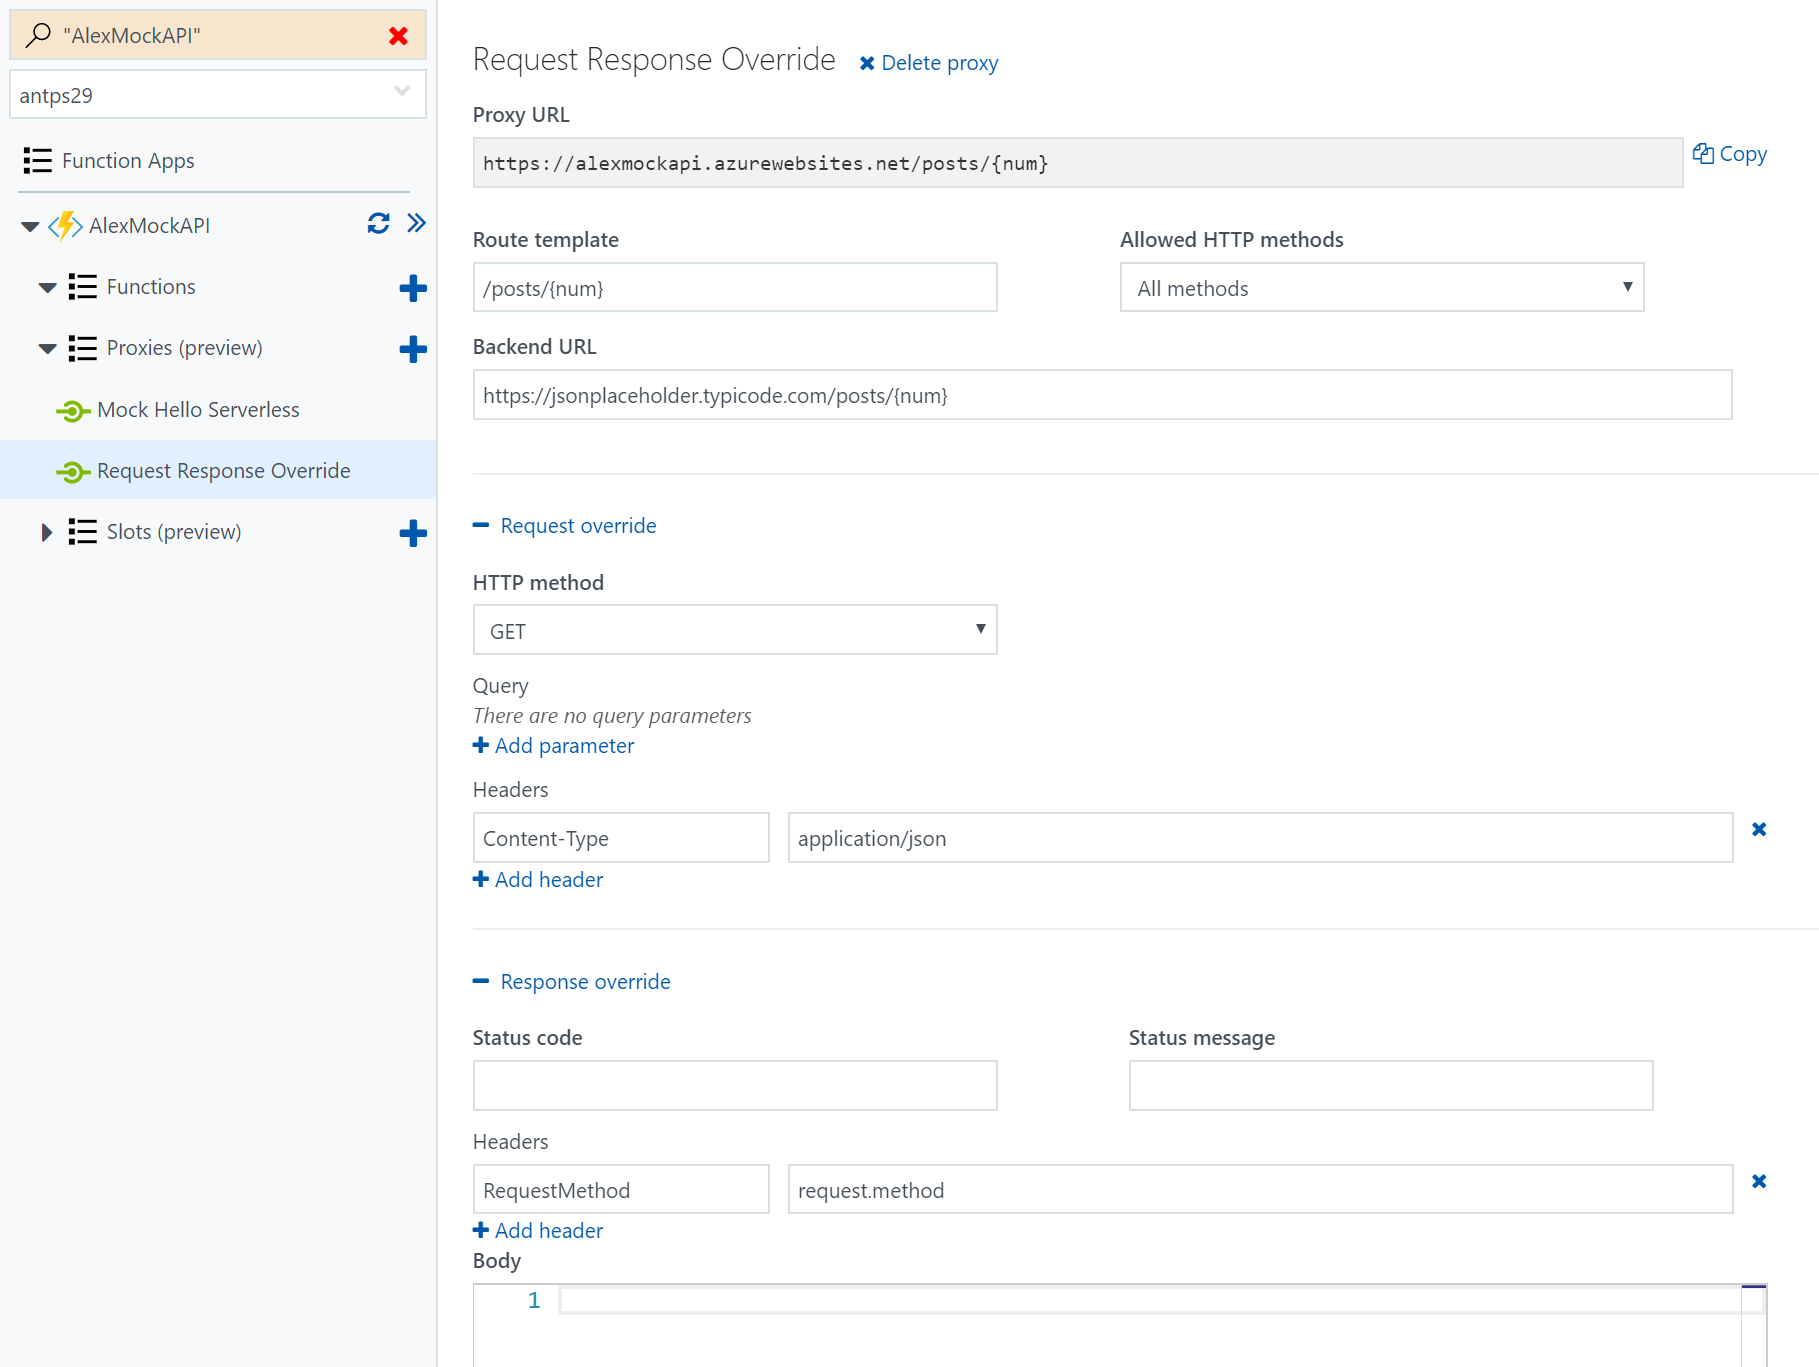Image resolution: width=1819 pixels, height=1367 pixels.
Task: Select the Mock Hello Serverless proxy
Action: coord(198,410)
